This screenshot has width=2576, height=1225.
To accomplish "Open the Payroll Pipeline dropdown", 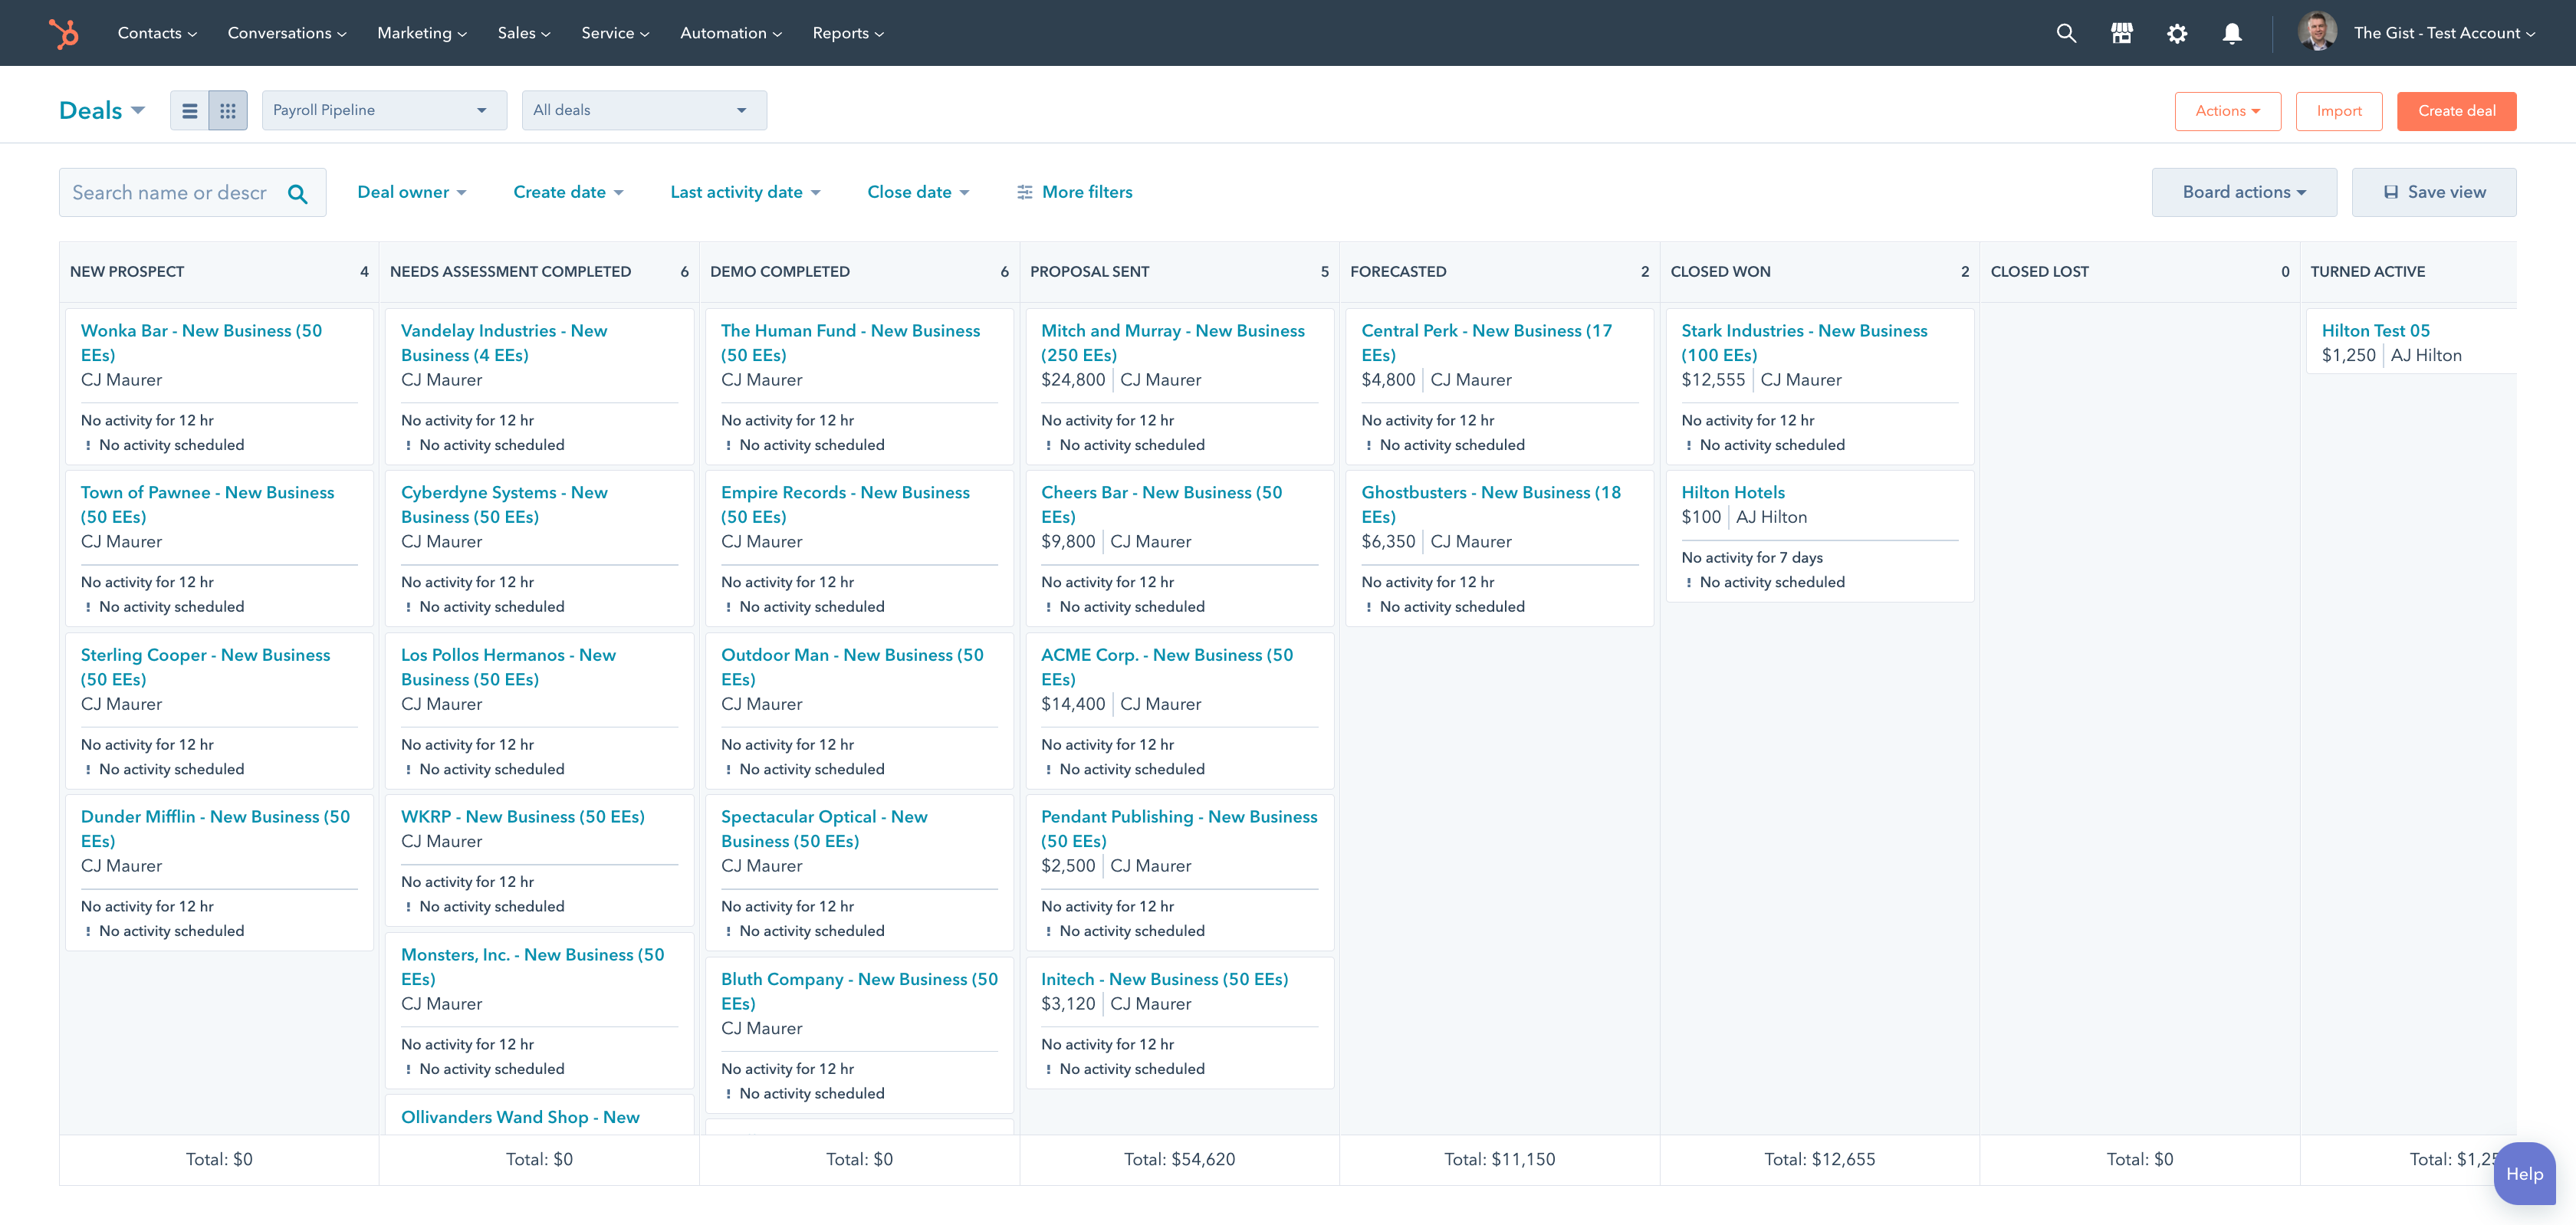I will (384, 110).
